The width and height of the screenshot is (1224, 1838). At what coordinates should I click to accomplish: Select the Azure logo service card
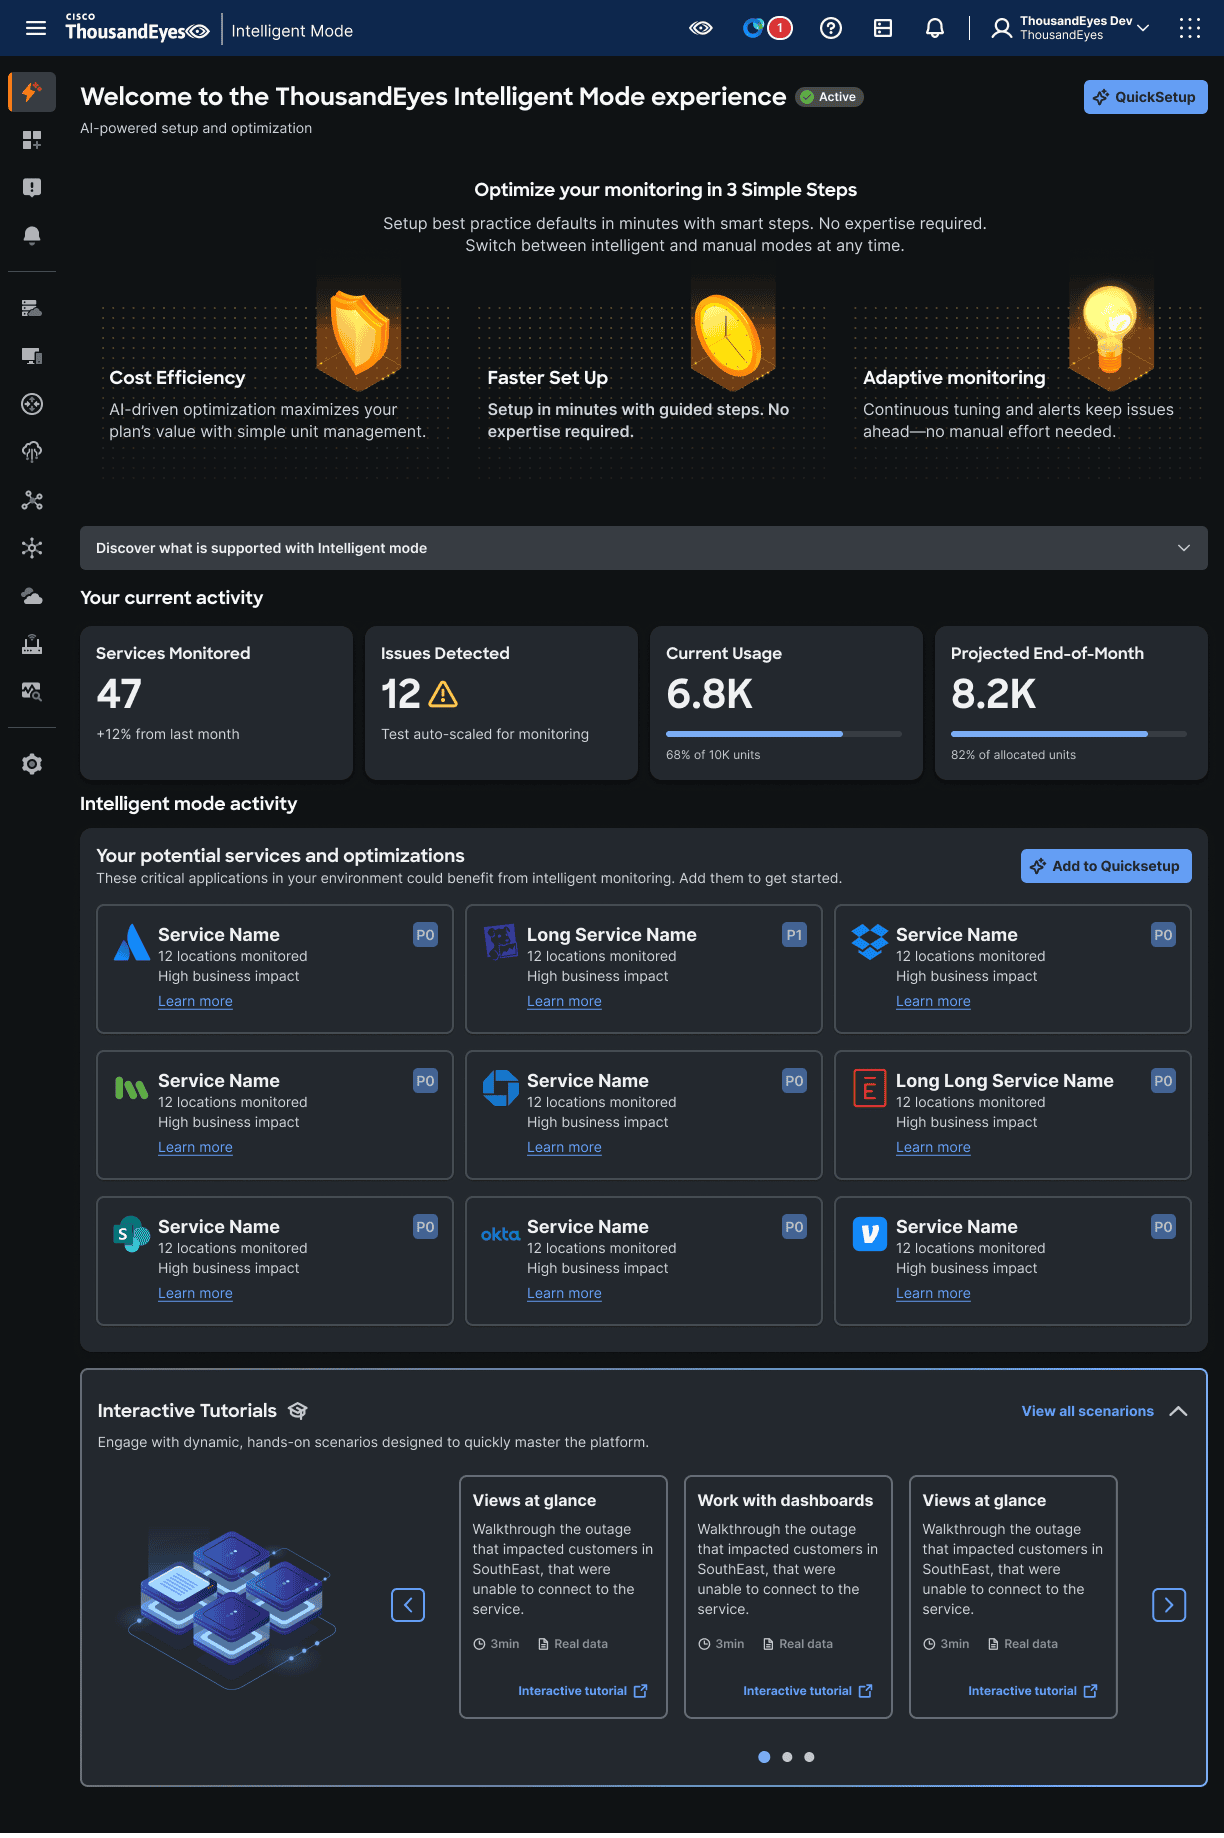coord(275,969)
